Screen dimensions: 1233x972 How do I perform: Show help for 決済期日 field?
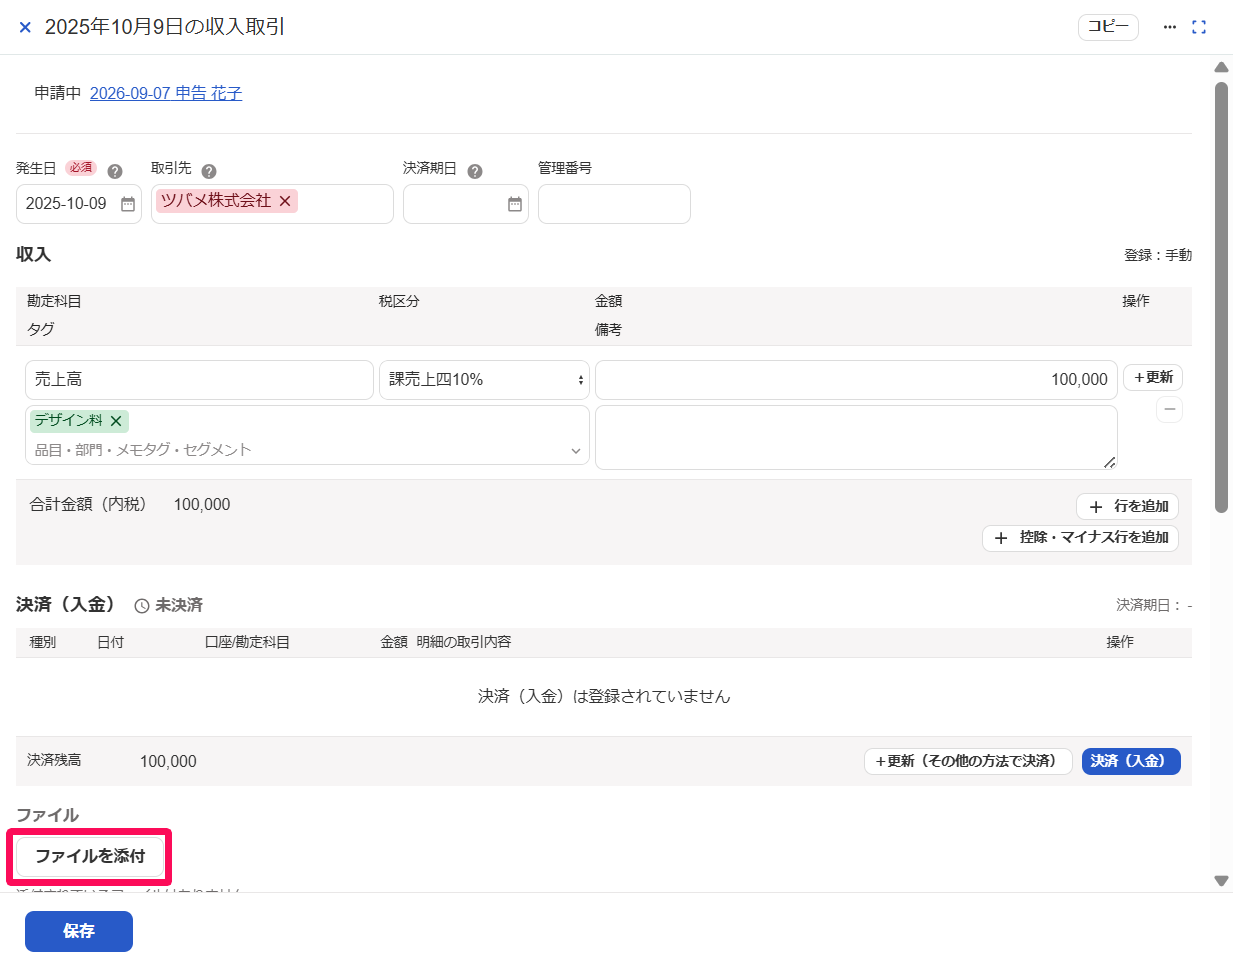[475, 171]
